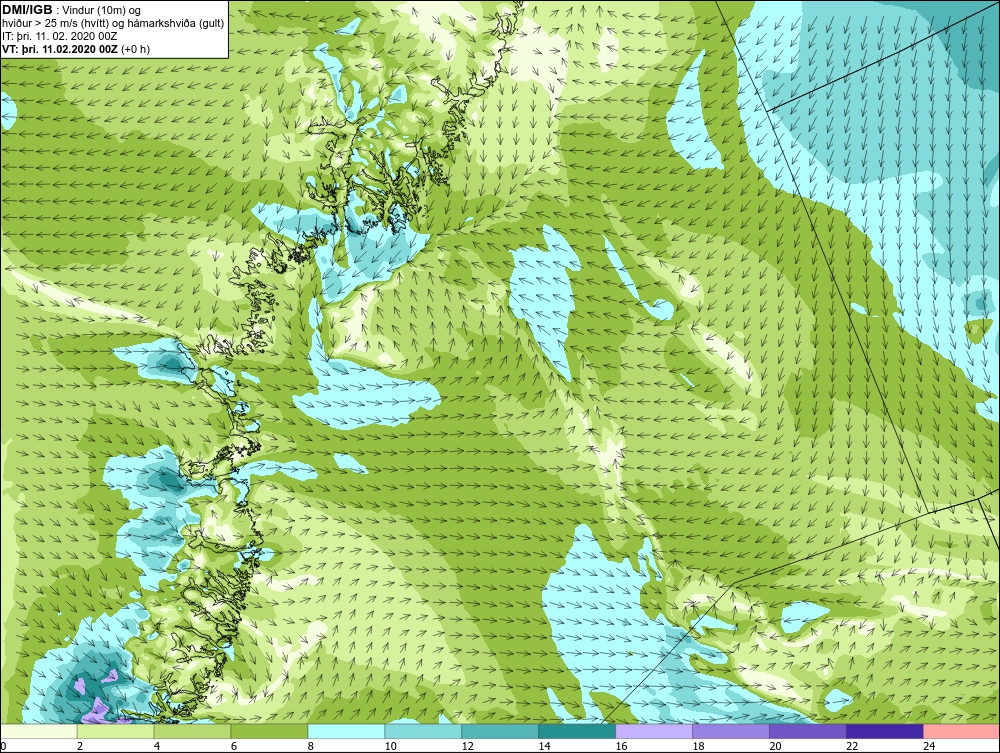Click the 2–4 m/s light green legend swatch
1000x753 pixels.
(x=115, y=731)
